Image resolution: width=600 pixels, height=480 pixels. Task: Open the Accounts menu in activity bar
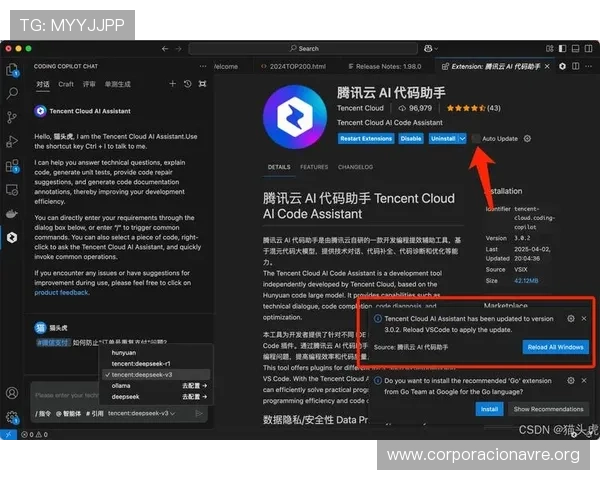tap(12, 393)
